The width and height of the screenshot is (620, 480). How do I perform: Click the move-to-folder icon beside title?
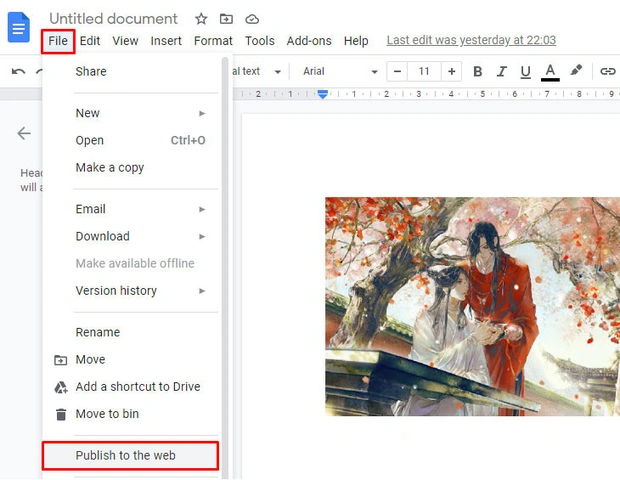click(x=226, y=19)
